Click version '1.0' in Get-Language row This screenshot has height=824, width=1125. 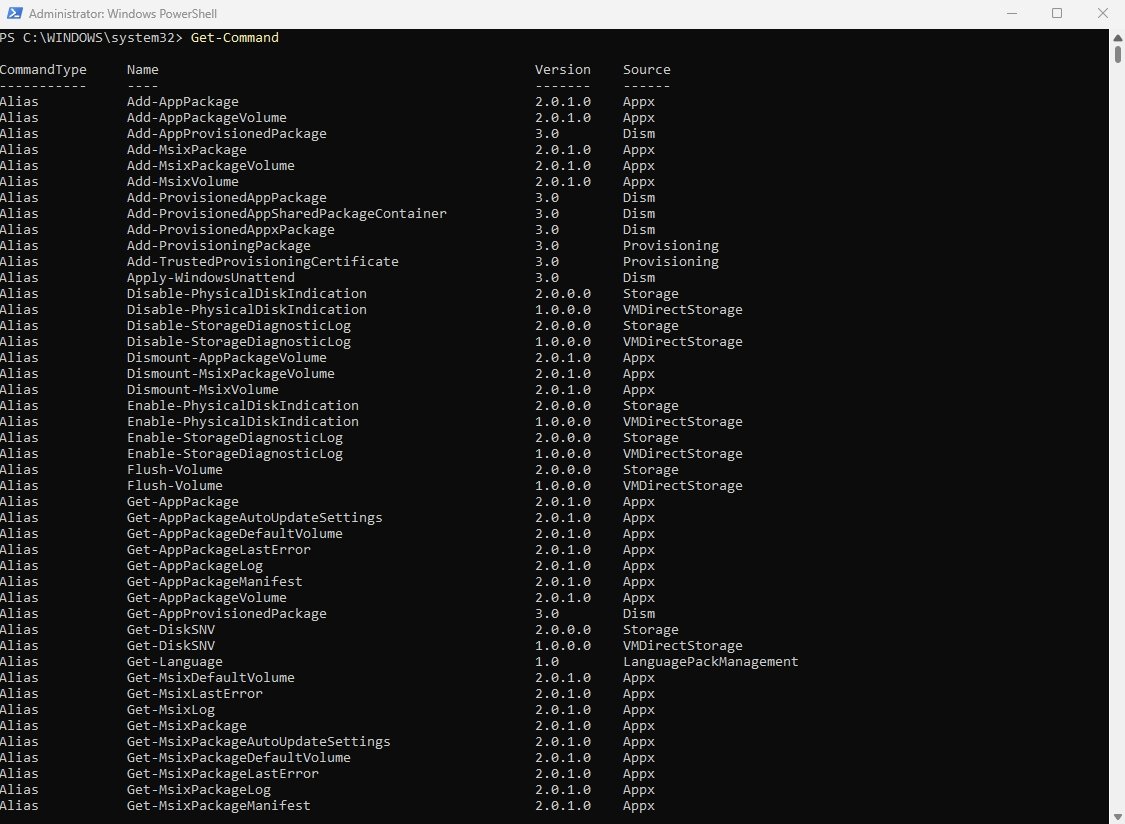pyautogui.click(x=547, y=662)
